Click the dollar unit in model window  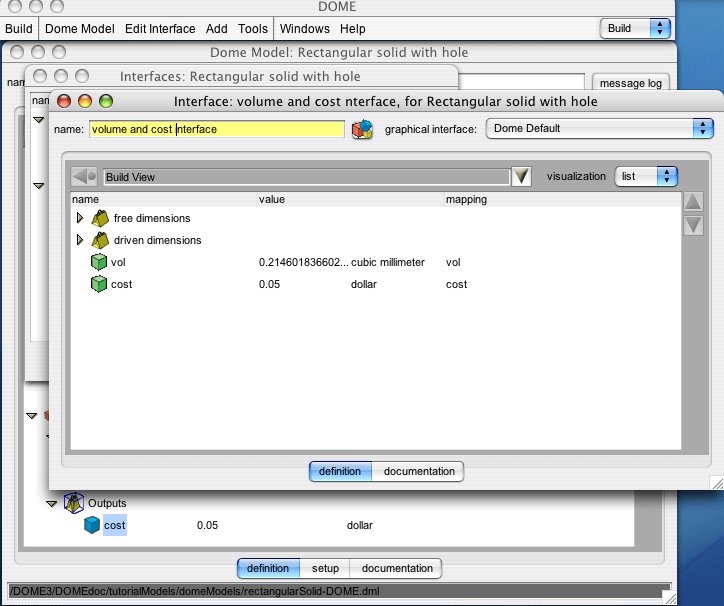click(x=360, y=526)
